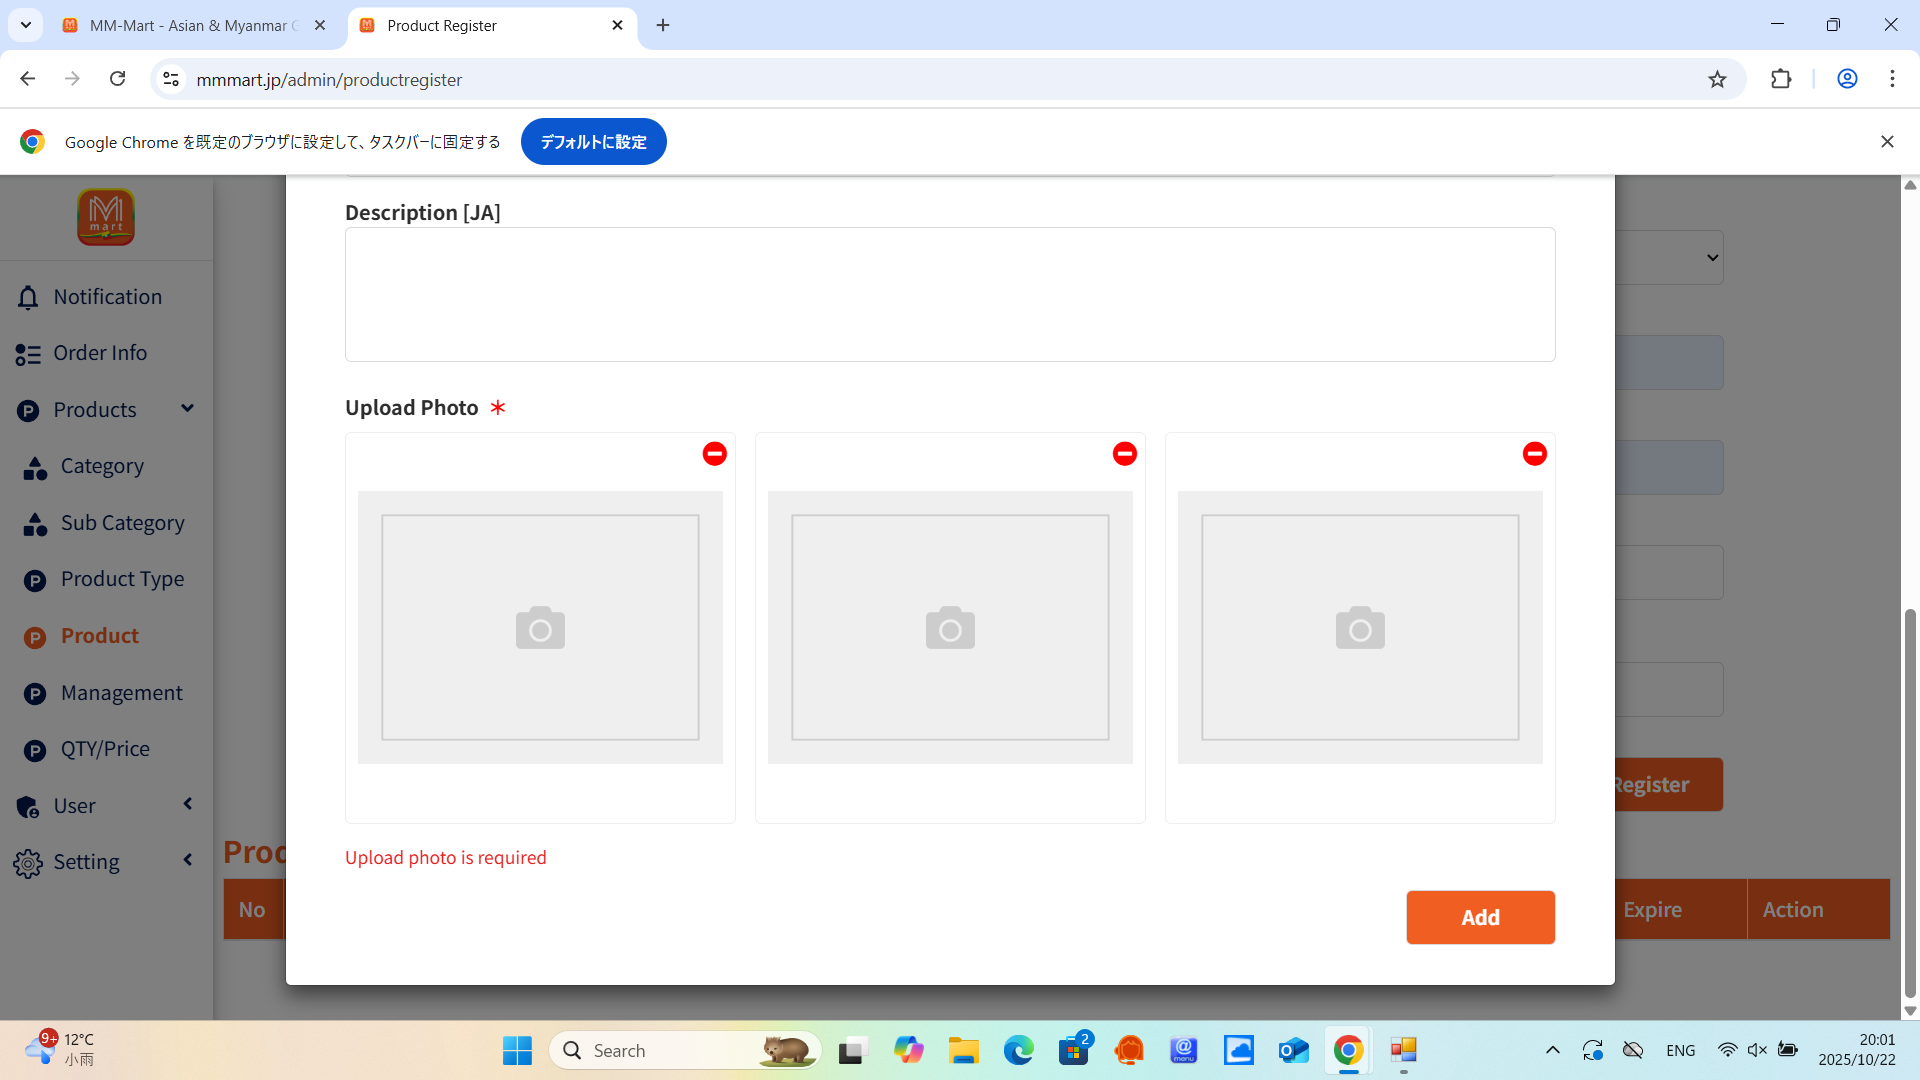Remove the second photo upload slot
Viewport: 1920px width, 1080px height.
click(x=1124, y=454)
